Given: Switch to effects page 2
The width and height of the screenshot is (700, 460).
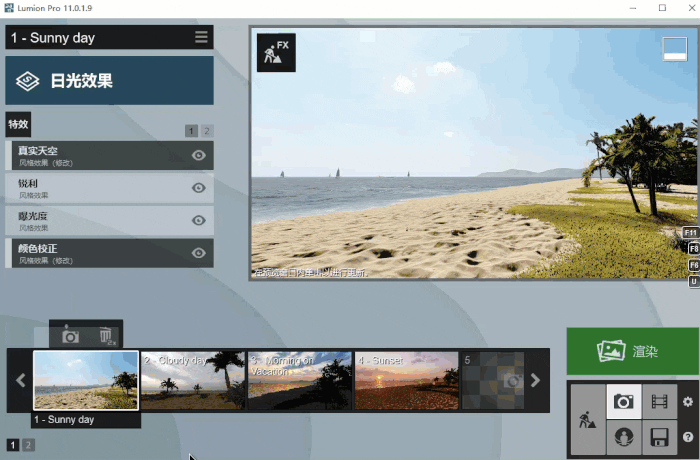Looking at the screenshot, I should click(x=207, y=131).
